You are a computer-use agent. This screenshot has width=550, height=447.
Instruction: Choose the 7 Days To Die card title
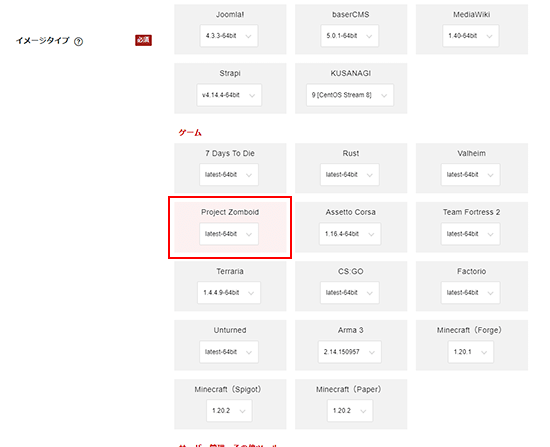230,153
